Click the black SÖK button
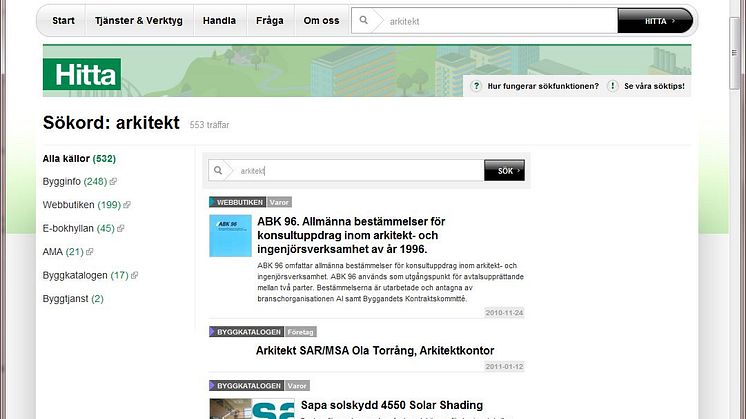746x419 pixels. coord(504,170)
